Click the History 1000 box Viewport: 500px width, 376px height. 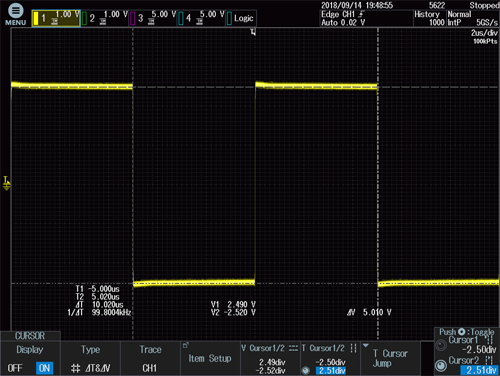pos(430,18)
